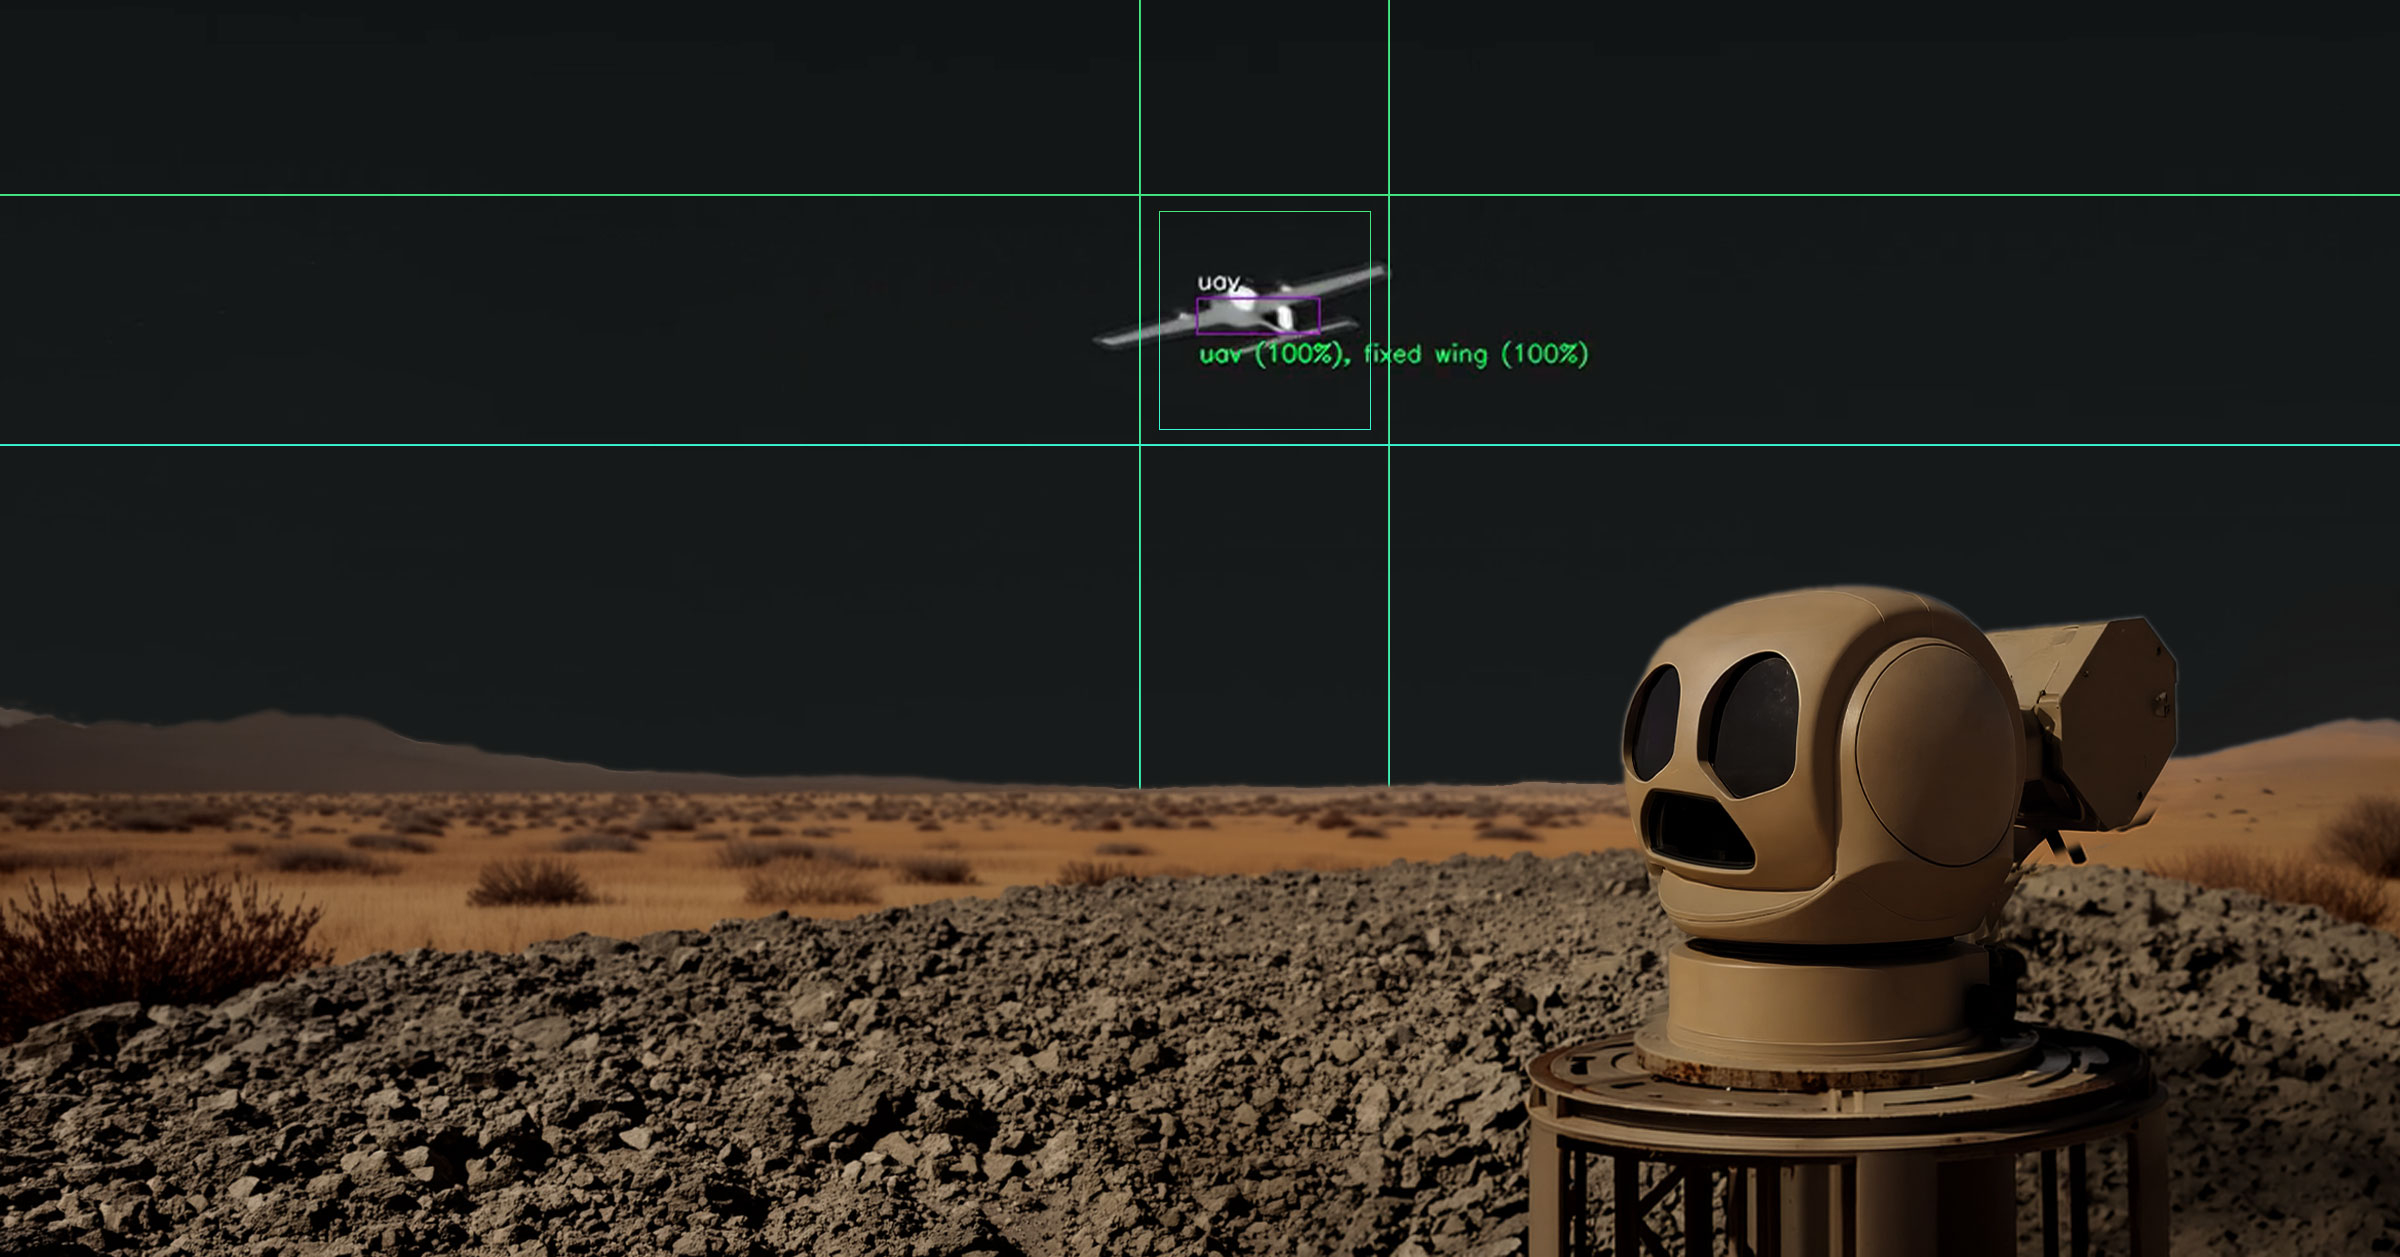Click the leftmost round lens on the turret
This screenshot has width=2400, height=1257.
1654,722
